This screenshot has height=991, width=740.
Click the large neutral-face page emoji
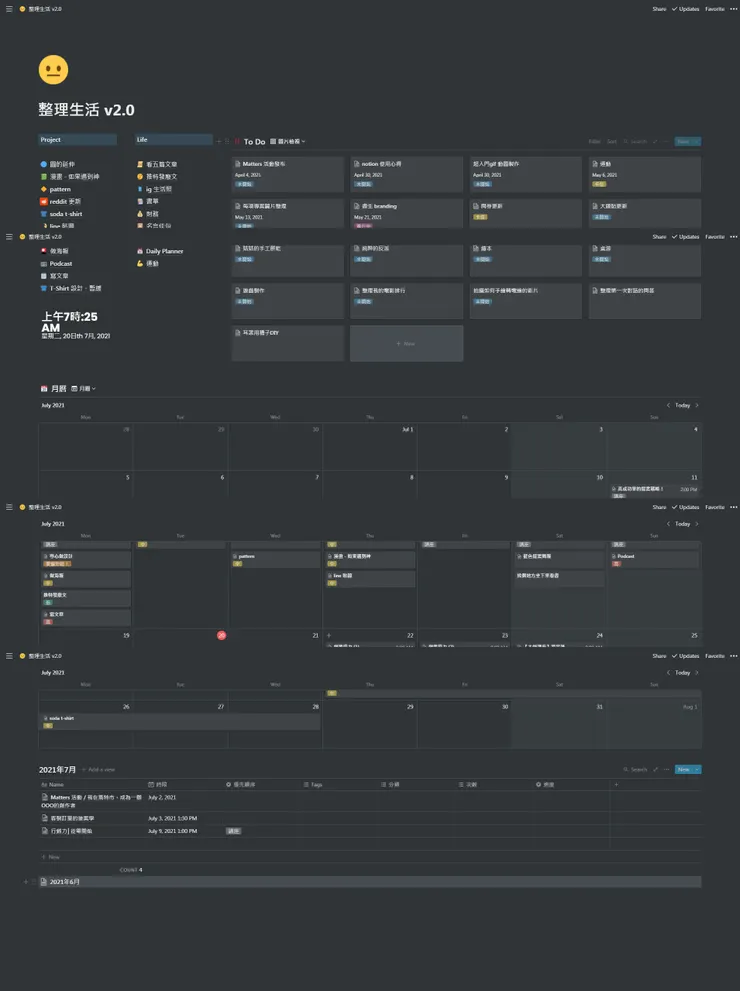[53, 70]
